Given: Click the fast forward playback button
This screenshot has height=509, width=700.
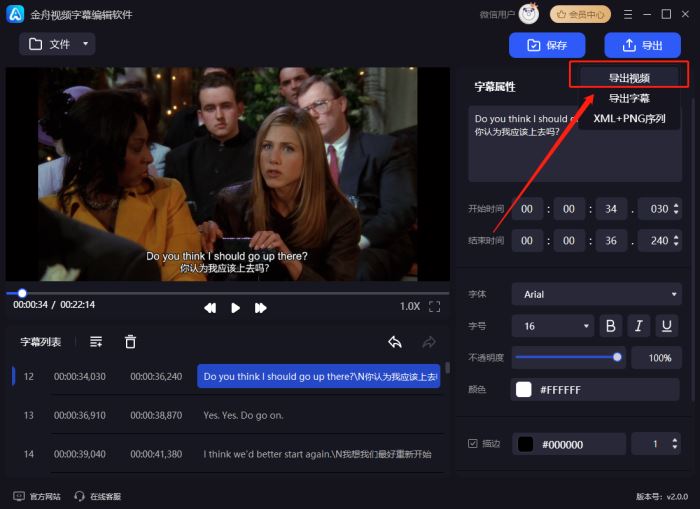Looking at the screenshot, I should [x=261, y=308].
